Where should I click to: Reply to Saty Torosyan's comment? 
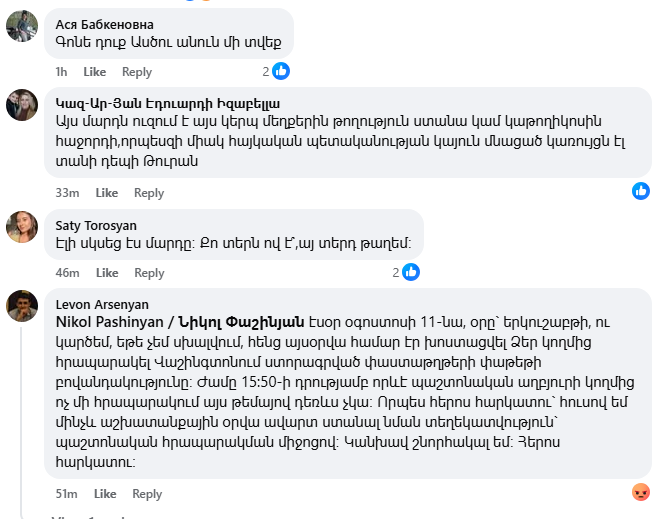[149, 273]
